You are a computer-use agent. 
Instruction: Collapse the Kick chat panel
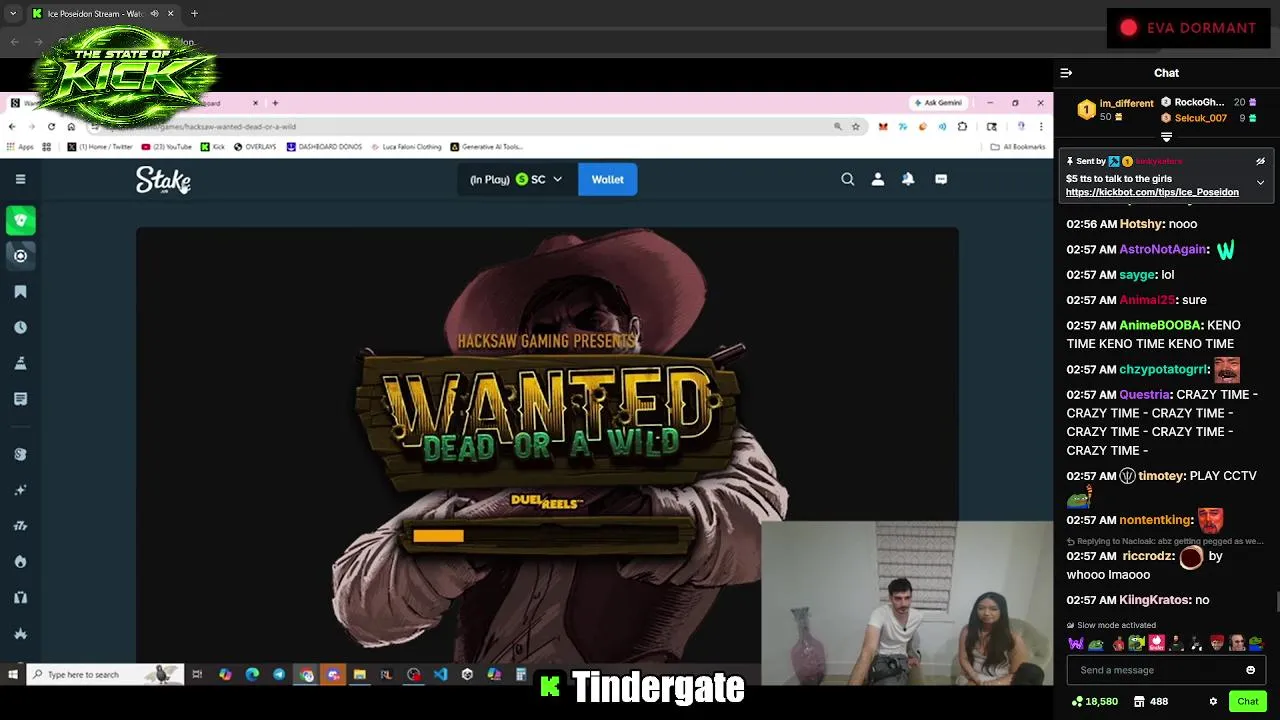(x=1066, y=73)
